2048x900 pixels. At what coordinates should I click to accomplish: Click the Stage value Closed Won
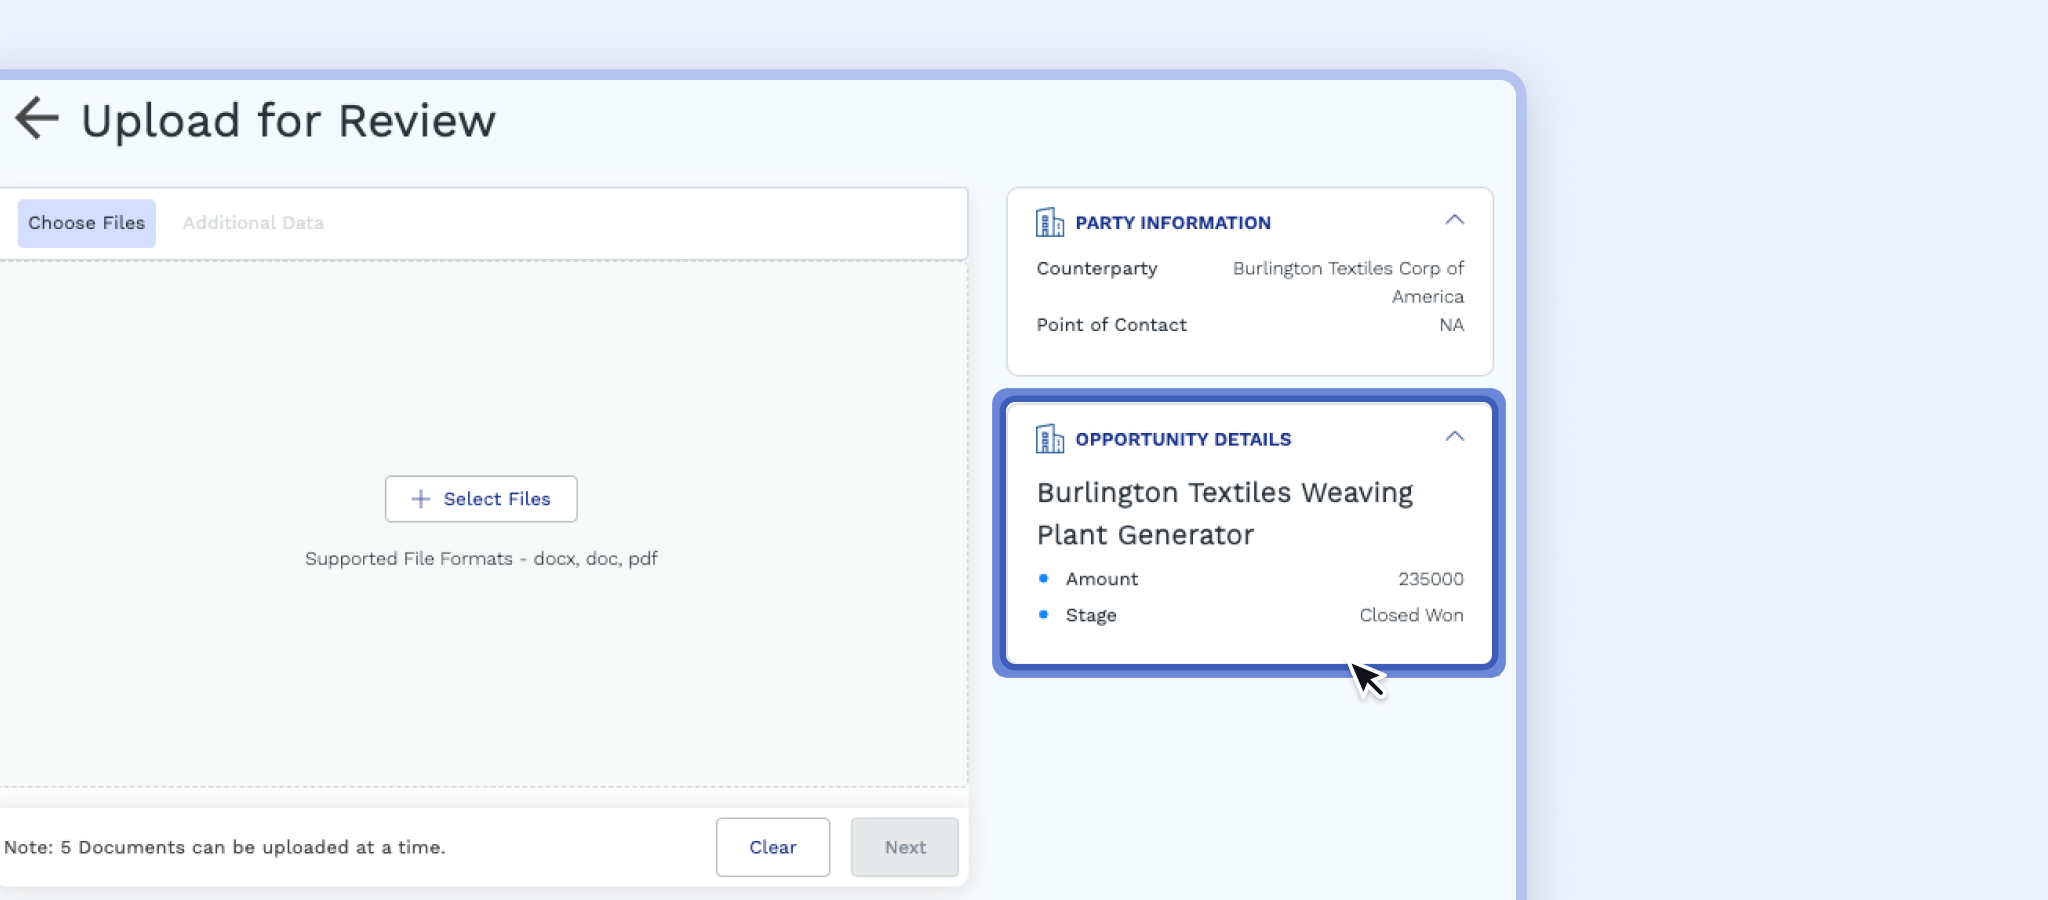[1411, 615]
